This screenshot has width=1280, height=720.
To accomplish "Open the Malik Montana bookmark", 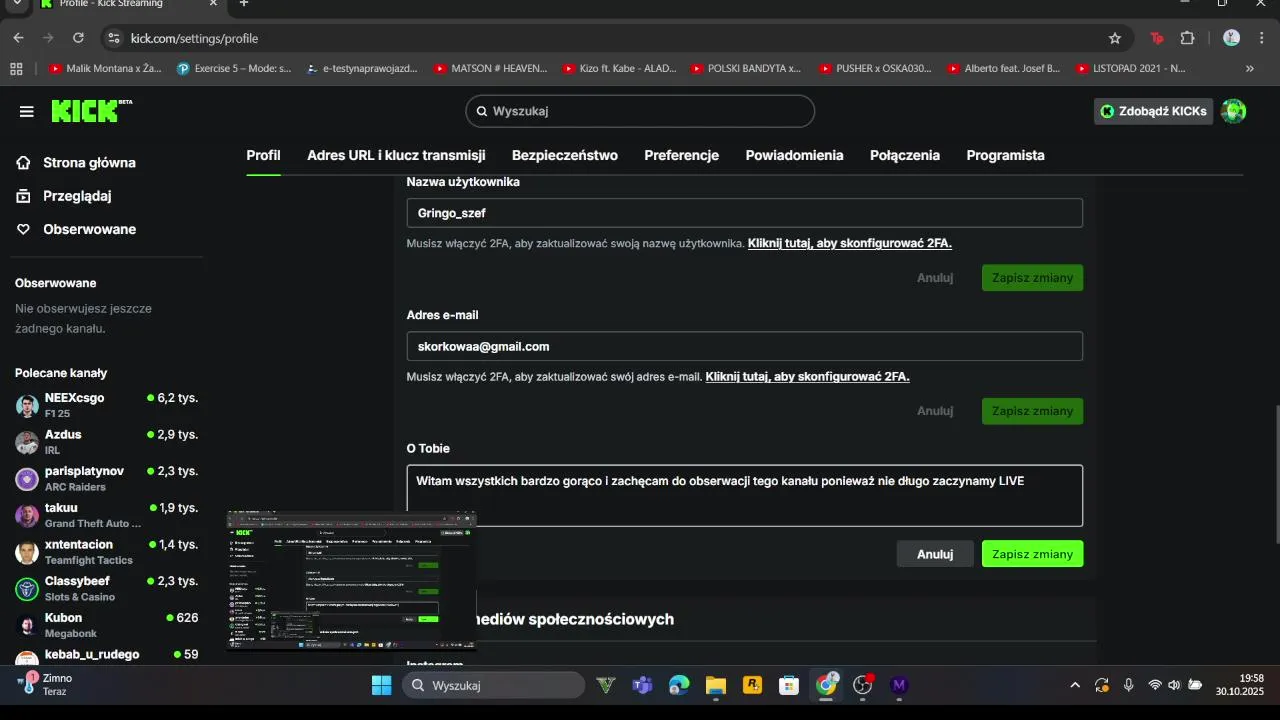I will (x=106, y=69).
